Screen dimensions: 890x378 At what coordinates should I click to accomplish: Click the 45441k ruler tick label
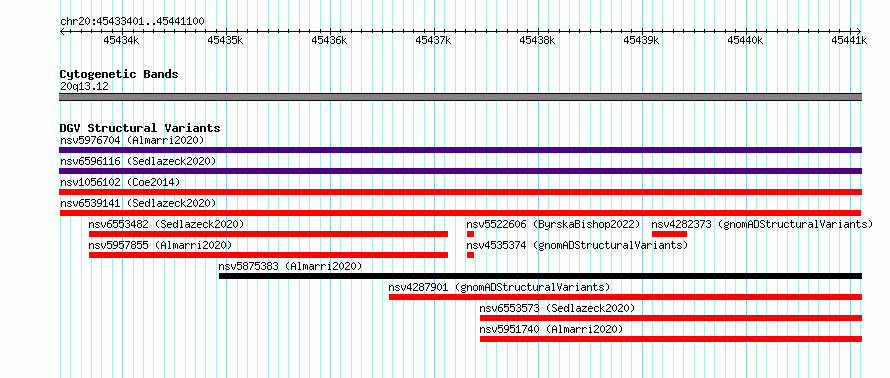click(x=849, y=40)
